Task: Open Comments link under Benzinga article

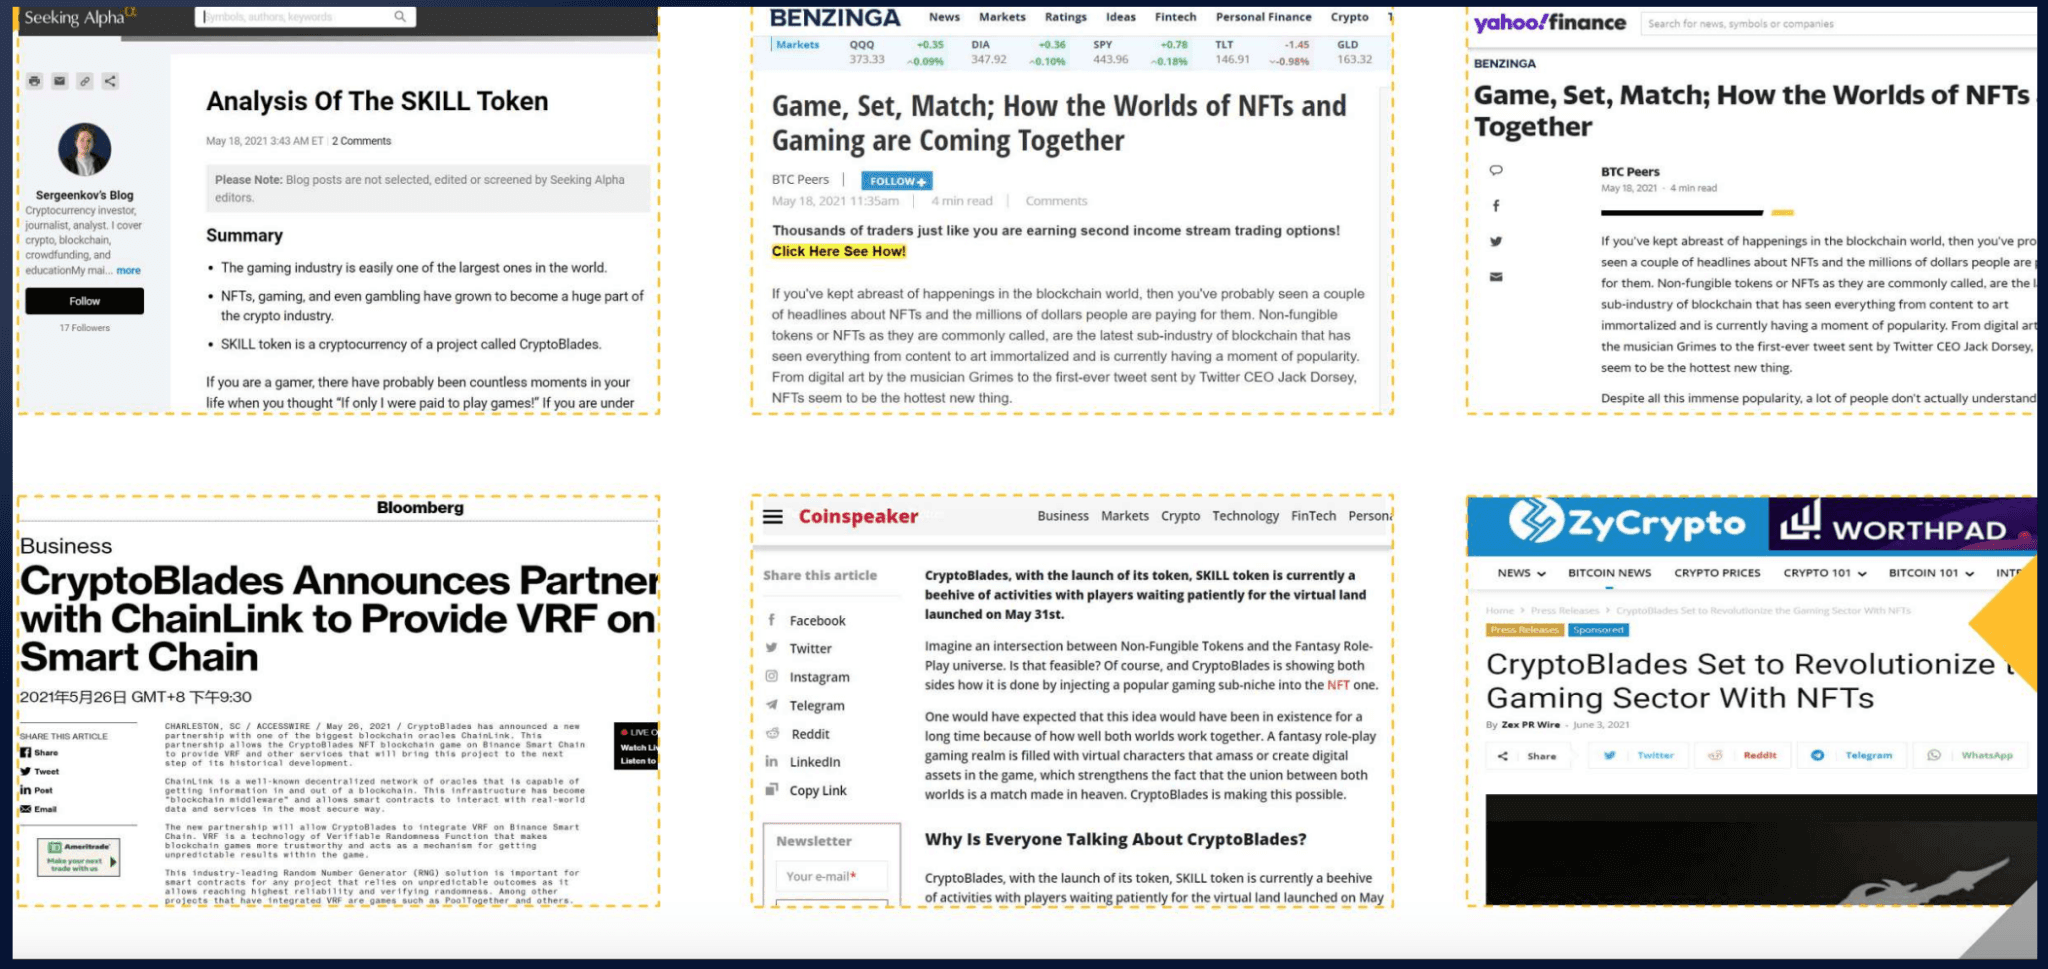Action: (1056, 201)
